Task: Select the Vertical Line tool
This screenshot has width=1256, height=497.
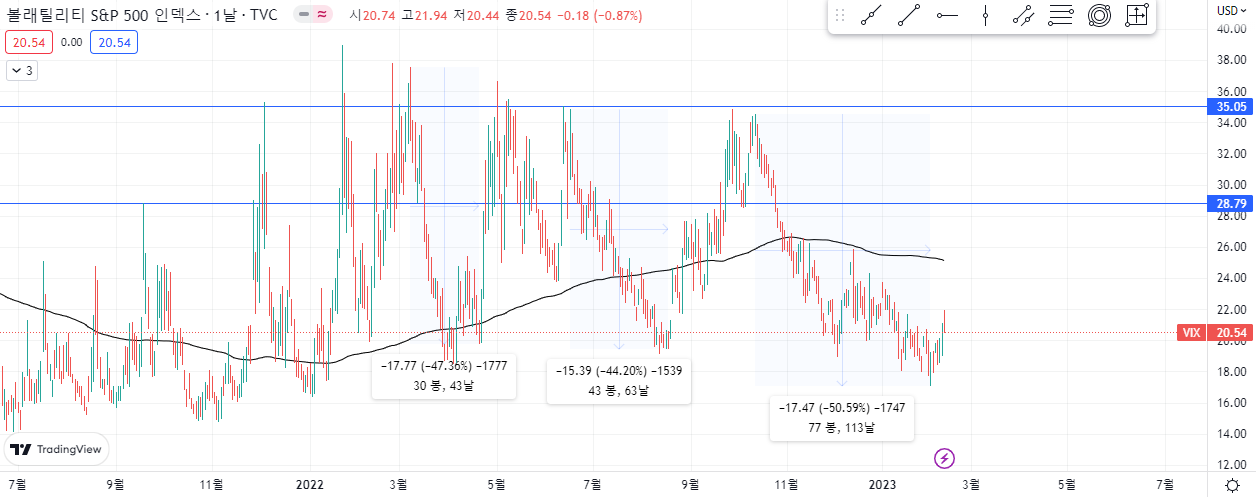Action: coord(985,15)
